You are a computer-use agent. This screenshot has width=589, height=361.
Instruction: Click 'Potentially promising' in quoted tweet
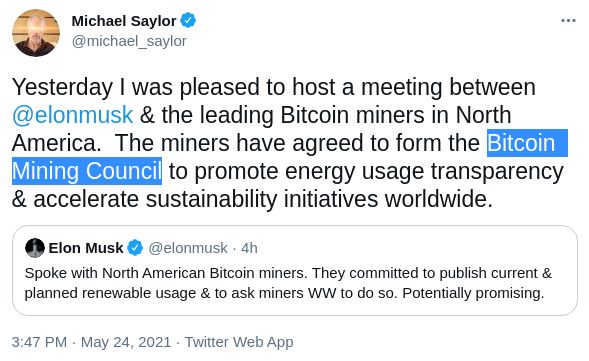473,293
